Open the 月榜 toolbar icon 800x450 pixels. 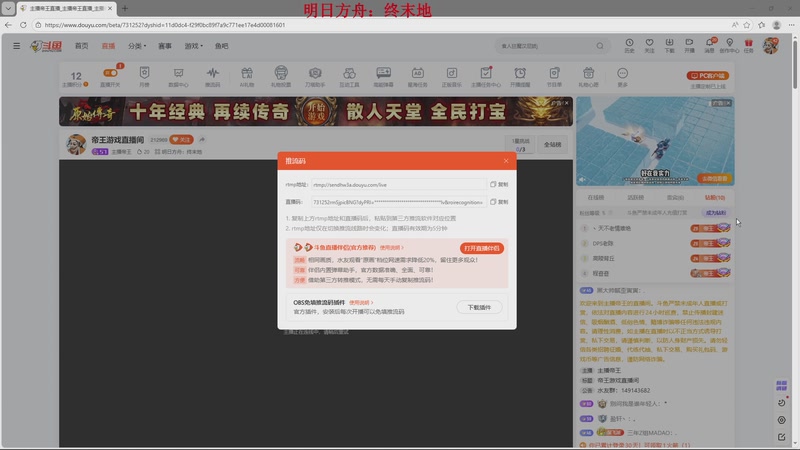click(x=144, y=77)
